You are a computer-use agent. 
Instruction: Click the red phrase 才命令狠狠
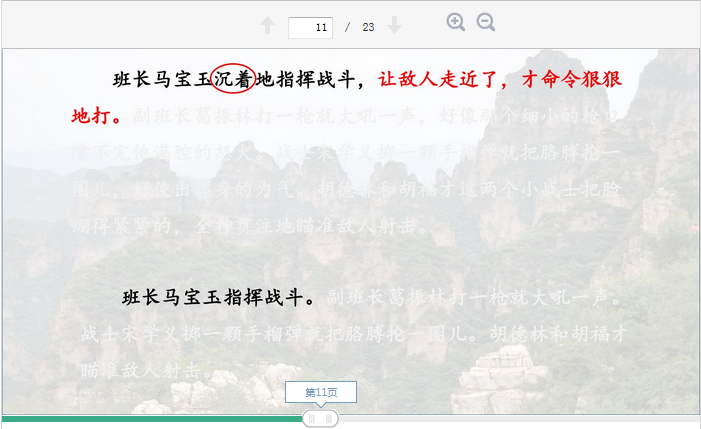(571, 79)
